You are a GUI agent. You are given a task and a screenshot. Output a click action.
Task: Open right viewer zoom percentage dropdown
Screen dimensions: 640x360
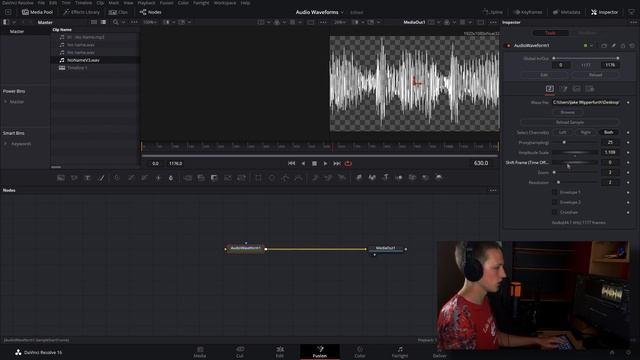click(340, 22)
